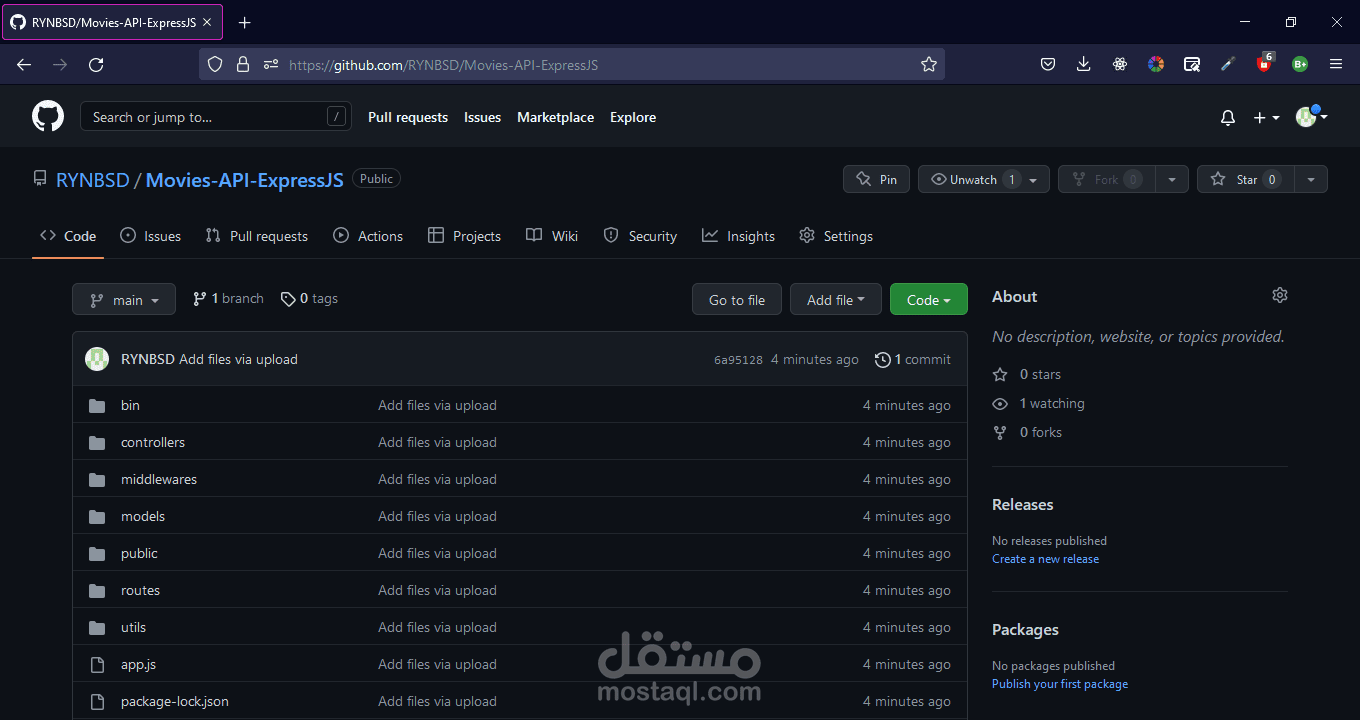Screen dimensions: 1360x720
Task: Open the Create a new release link
Action: tap(1045, 559)
